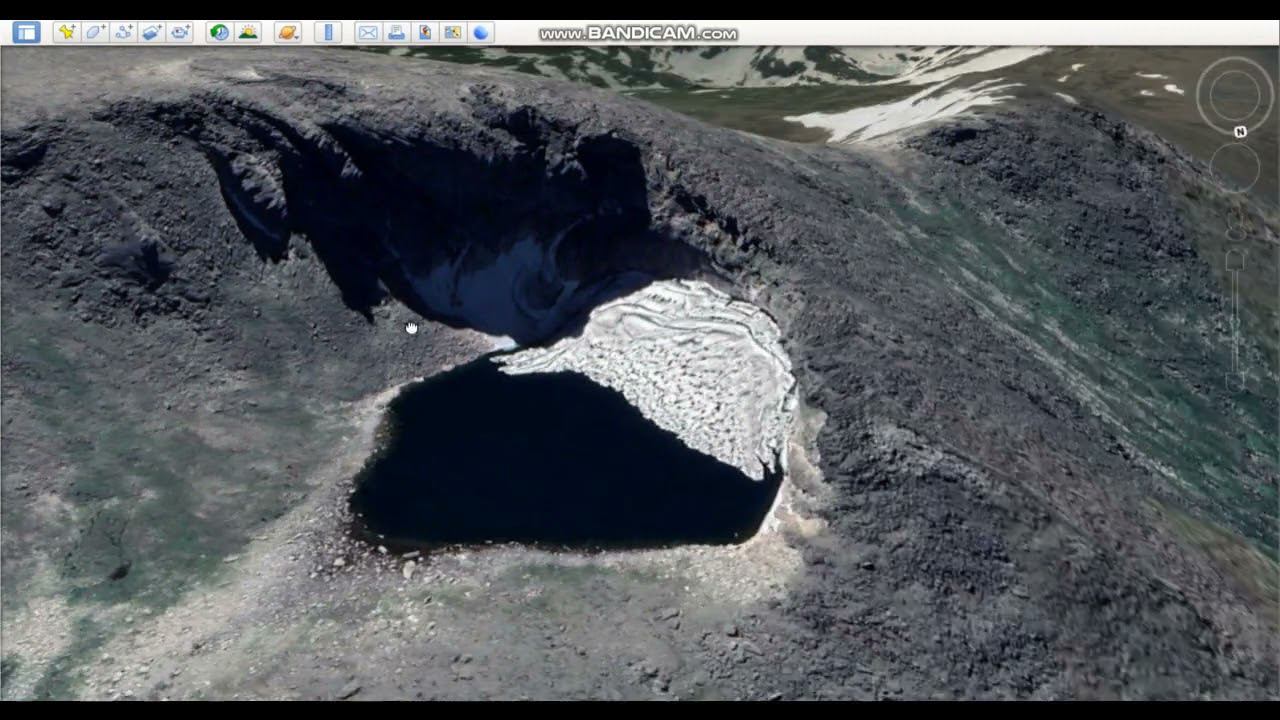View this location in Google Maps
This screenshot has width=1280, height=720.
click(x=453, y=32)
